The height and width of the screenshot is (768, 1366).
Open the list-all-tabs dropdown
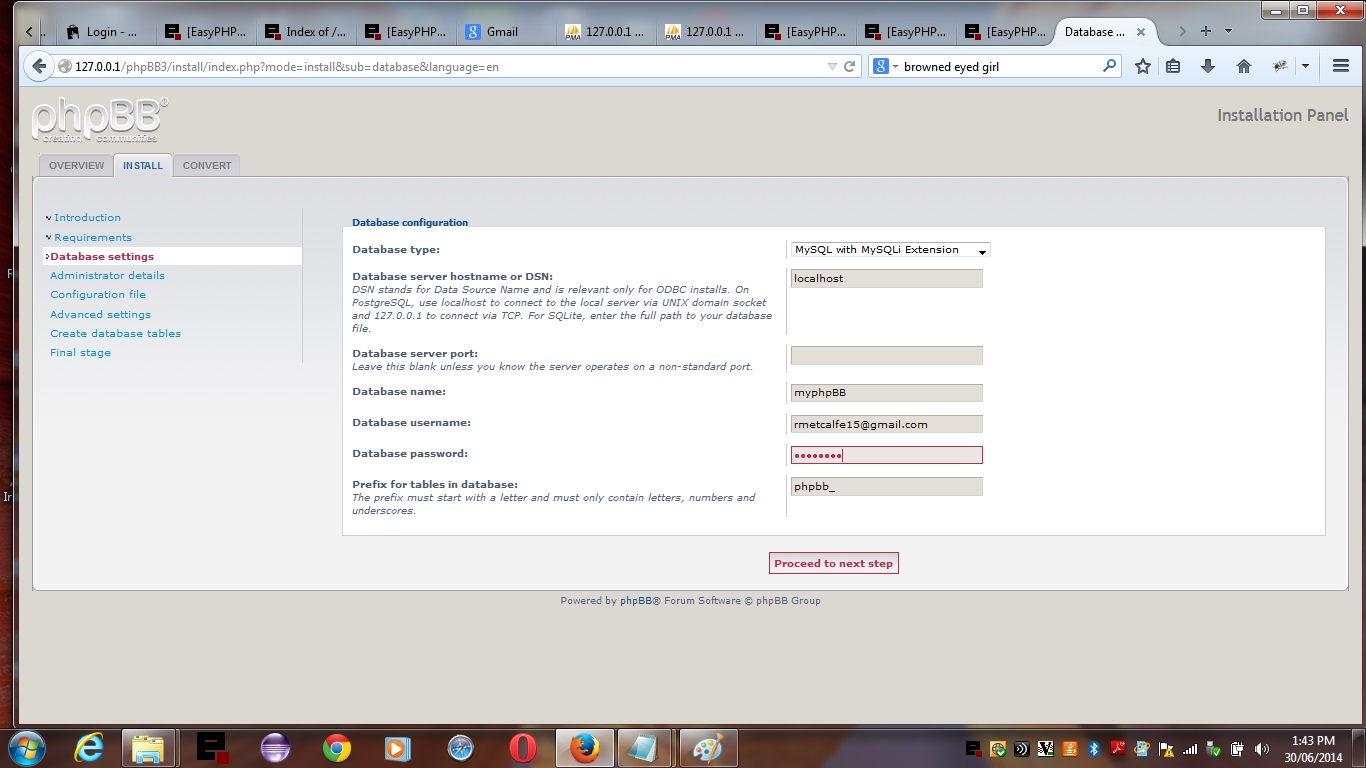pyautogui.click(x=1228, y=31)
